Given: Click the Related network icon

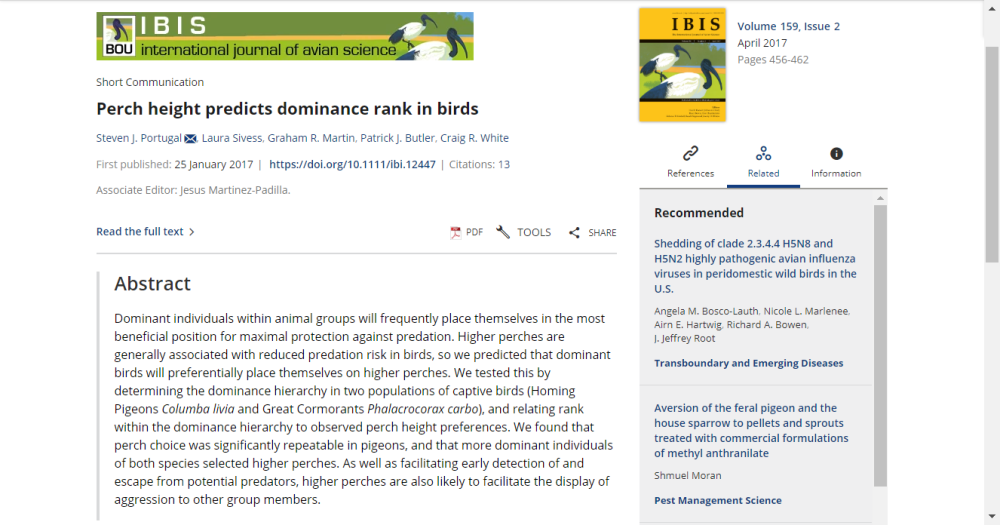Looking at the screenshot, I should tap(763, 153).
